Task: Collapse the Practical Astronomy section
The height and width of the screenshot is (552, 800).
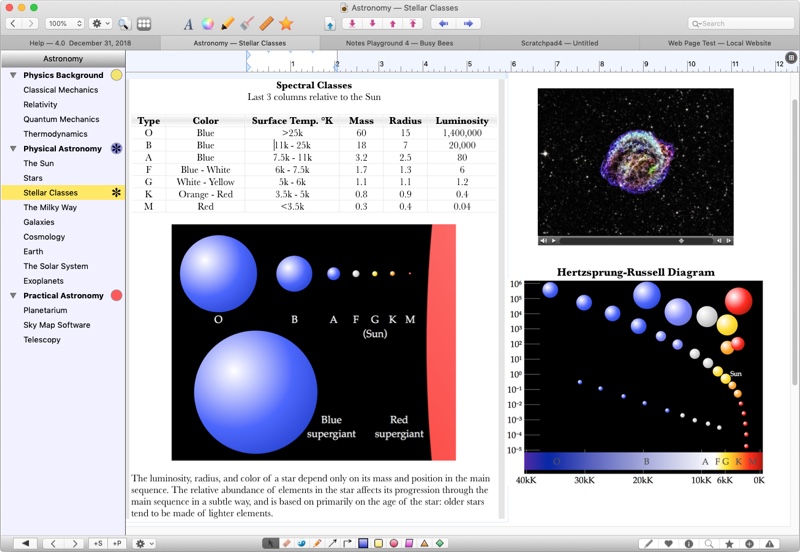Action: pos(13,296)
